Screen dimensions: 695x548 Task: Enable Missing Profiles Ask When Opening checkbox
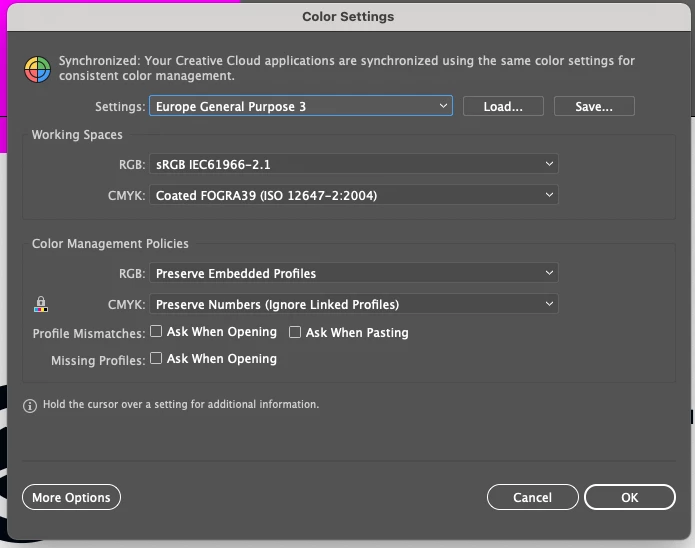point(156,358)
